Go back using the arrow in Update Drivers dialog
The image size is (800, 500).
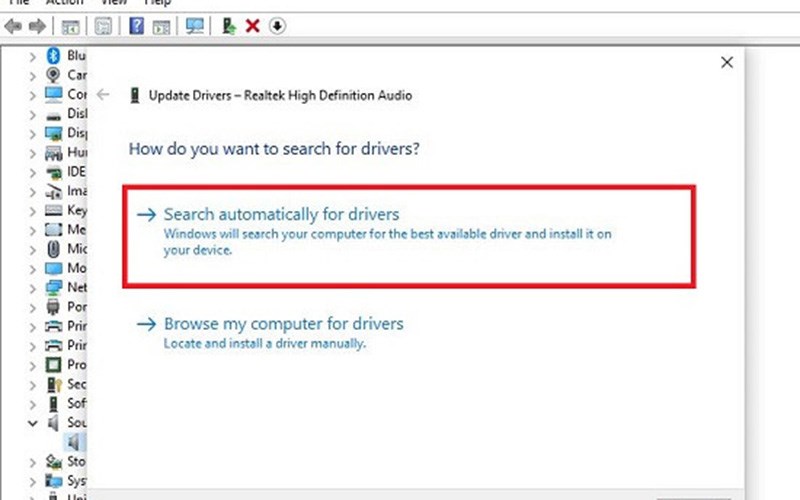(x=103, y=94)
